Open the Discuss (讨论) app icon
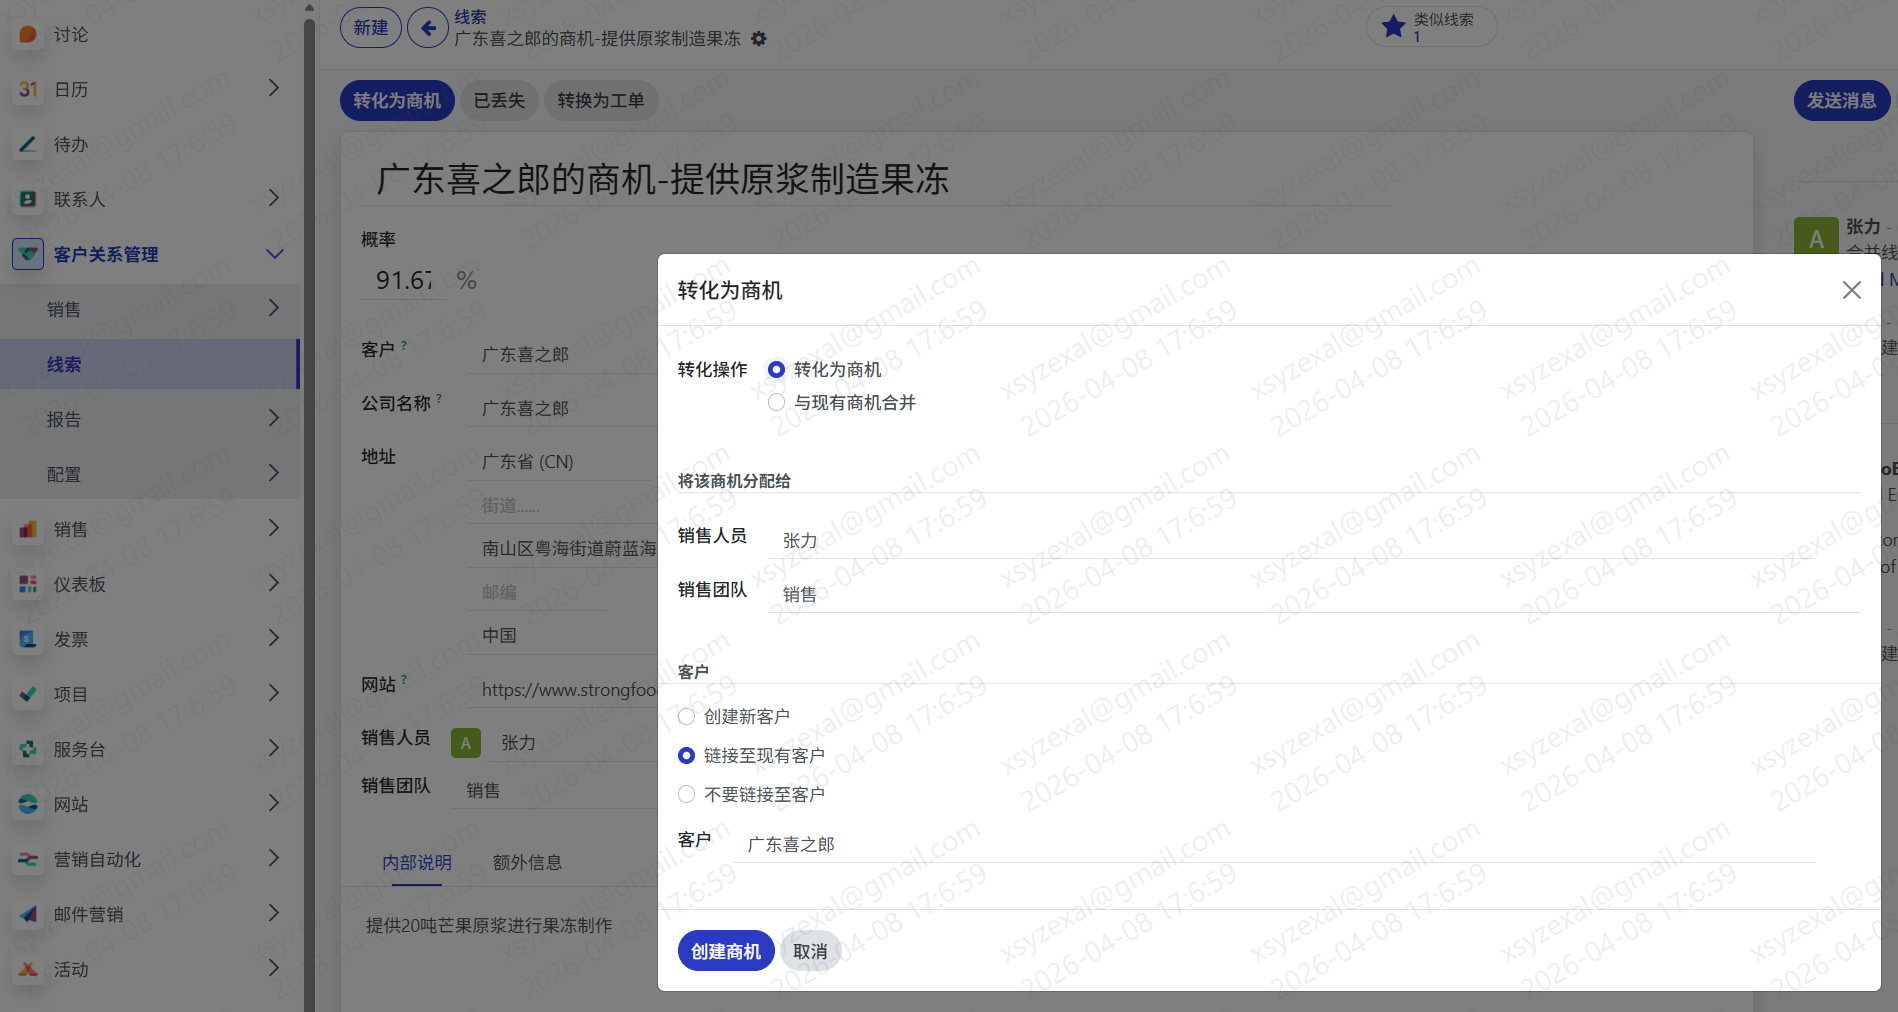 pyautogui.click(x=28, y=35)
